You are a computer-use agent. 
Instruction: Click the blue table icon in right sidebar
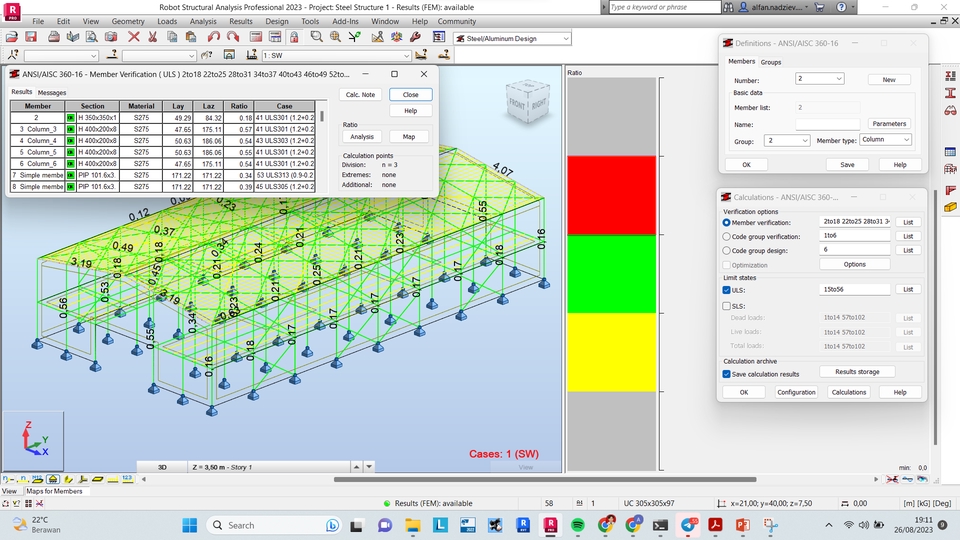point(950,152)
